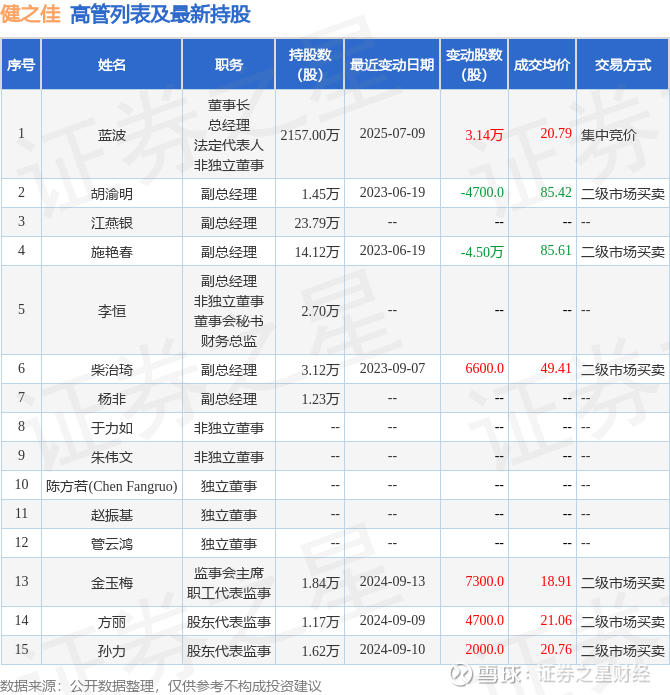This screenshot has width=670, height=695.
Task: Click the red 3.14万 change value
Action: coord(484,135)
